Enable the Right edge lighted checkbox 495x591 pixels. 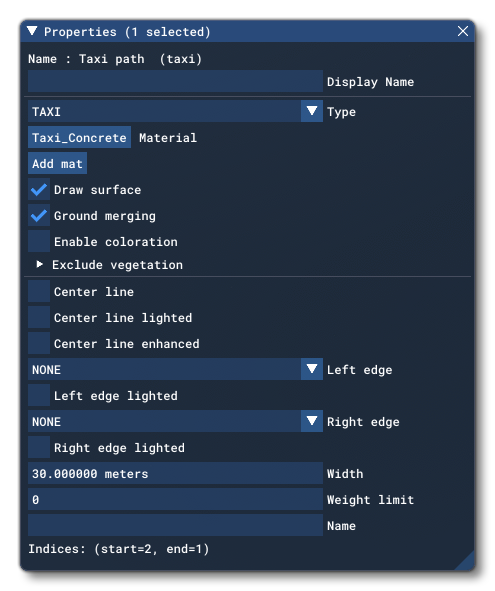(39, 447)
